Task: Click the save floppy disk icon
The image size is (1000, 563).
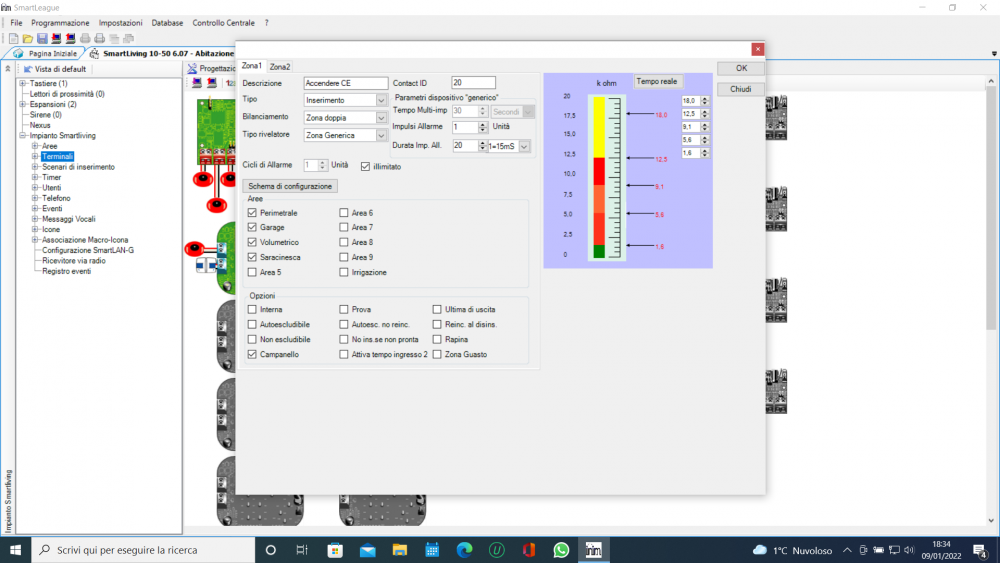Action: pos(42,38)
